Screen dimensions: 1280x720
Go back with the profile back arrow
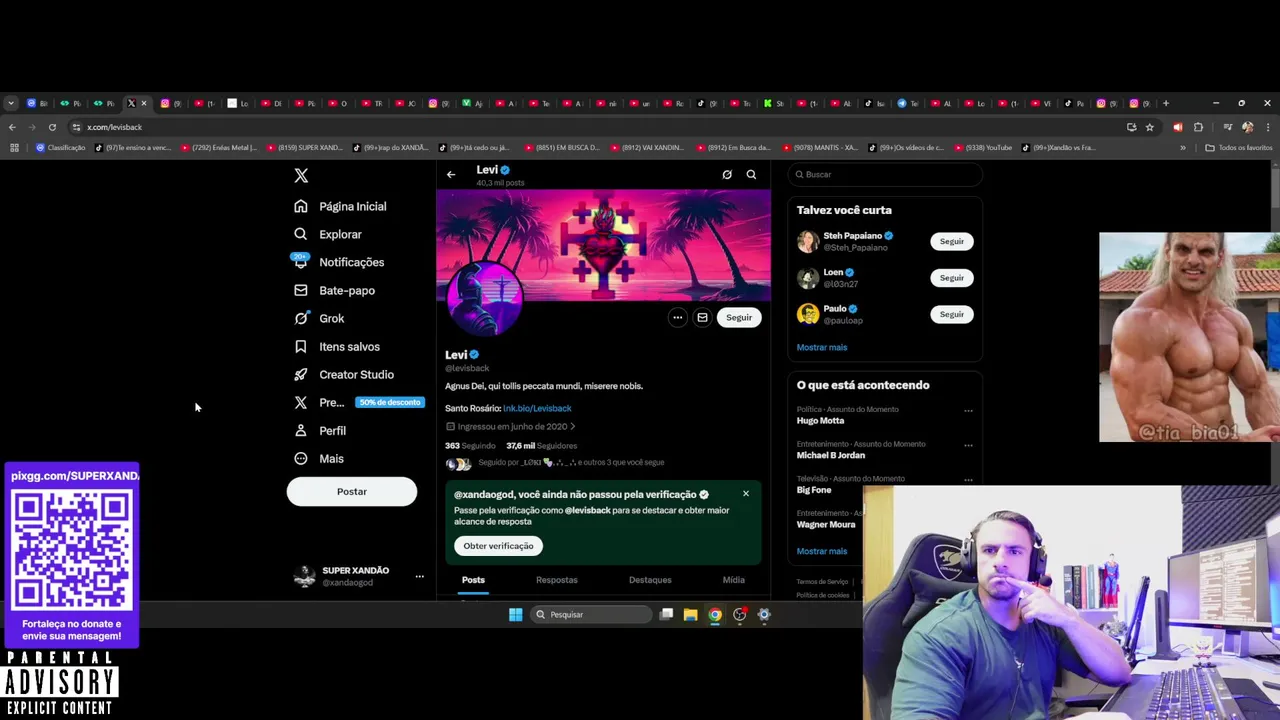point(451,175)
